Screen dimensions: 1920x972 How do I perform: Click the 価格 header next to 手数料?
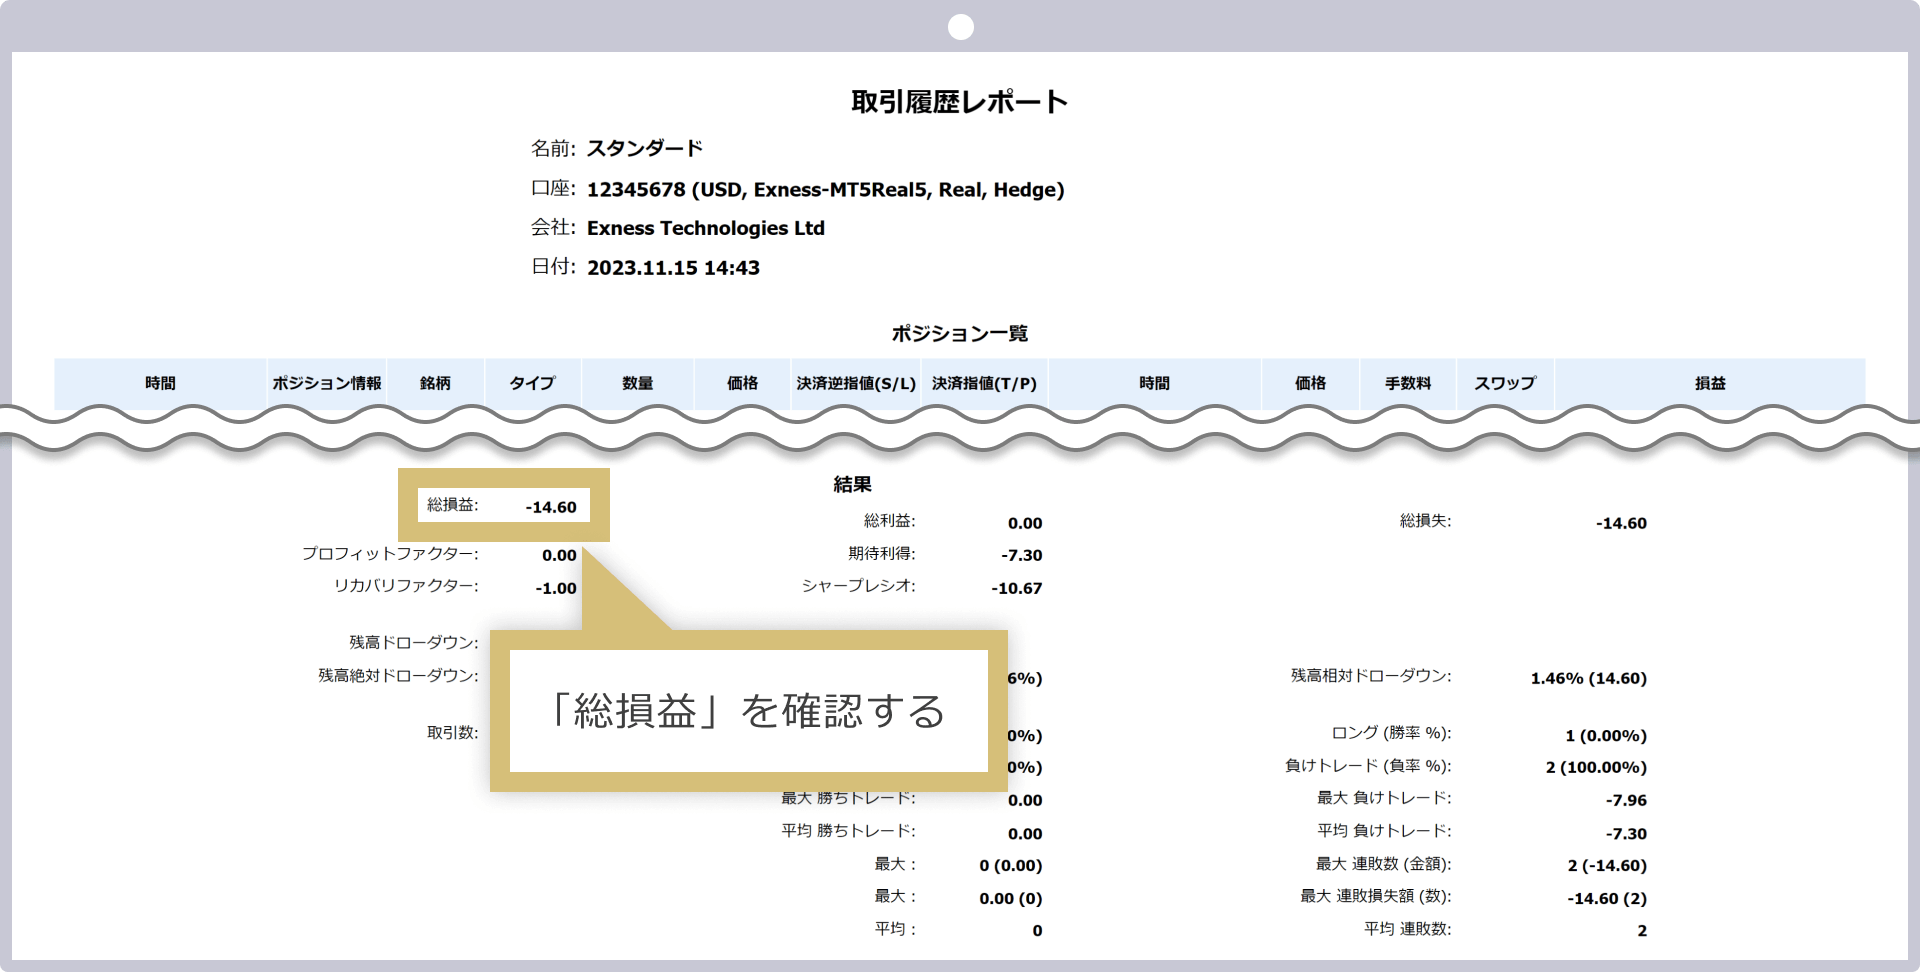pyautogui.click(x=1310, y=383)
